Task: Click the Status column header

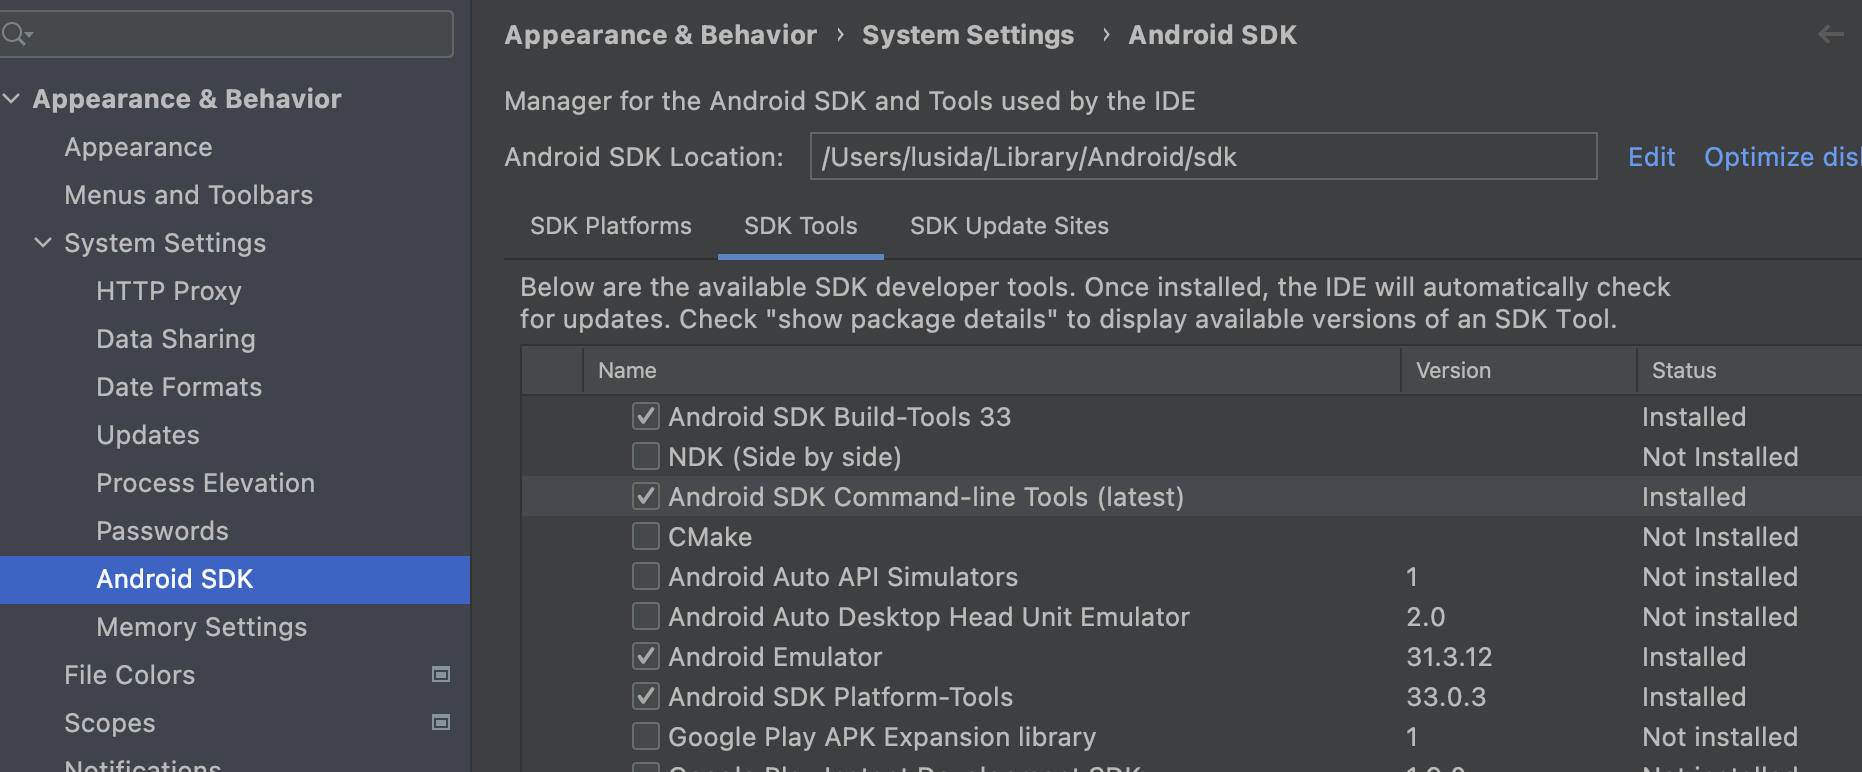Action: click(x=1750, y=370)
